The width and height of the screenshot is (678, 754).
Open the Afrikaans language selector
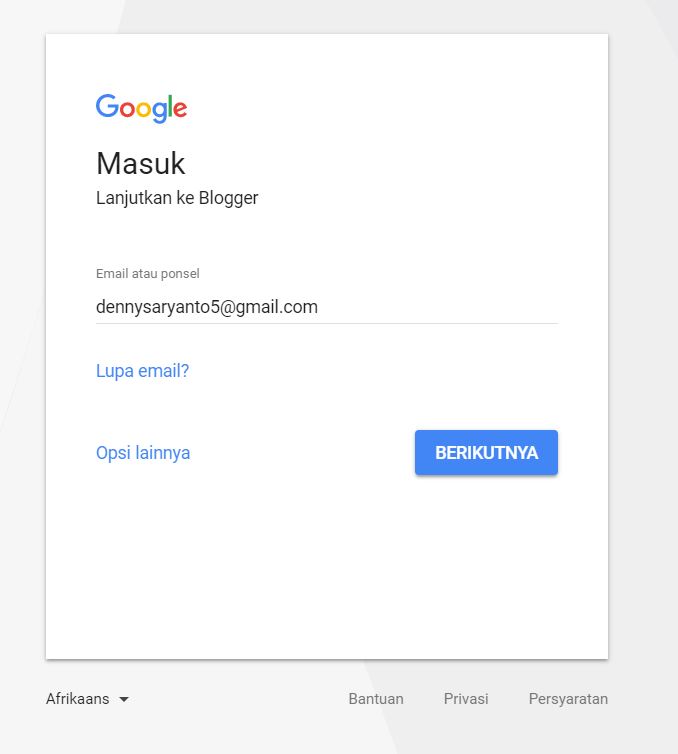click(88, 699)
